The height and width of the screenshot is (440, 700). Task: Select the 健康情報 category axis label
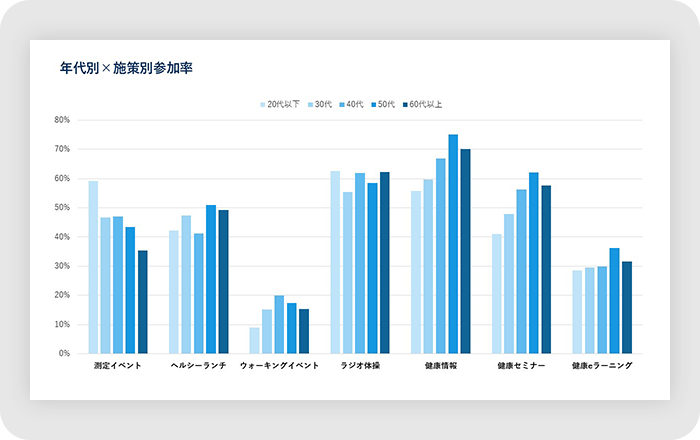[440, 366]
